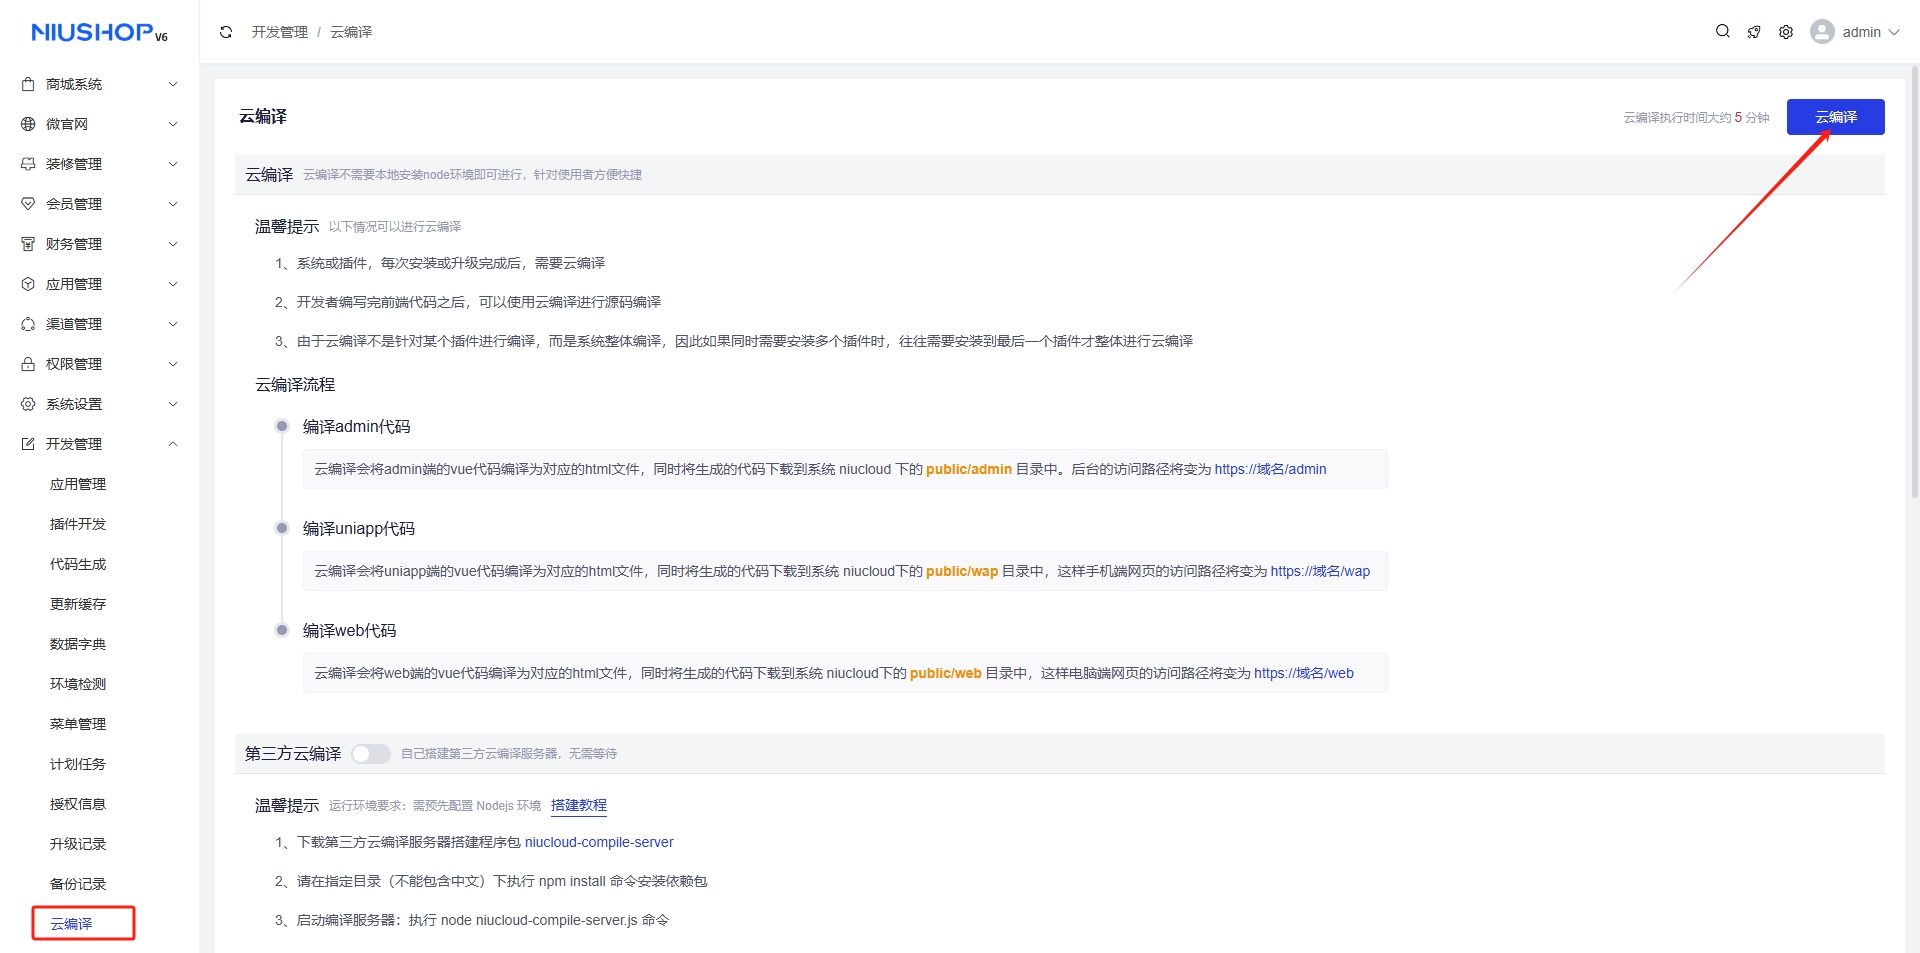This screenshot has width=1920, height=953.
Task: Click the 权限管理 lock icon
Action: pos(28,364)
